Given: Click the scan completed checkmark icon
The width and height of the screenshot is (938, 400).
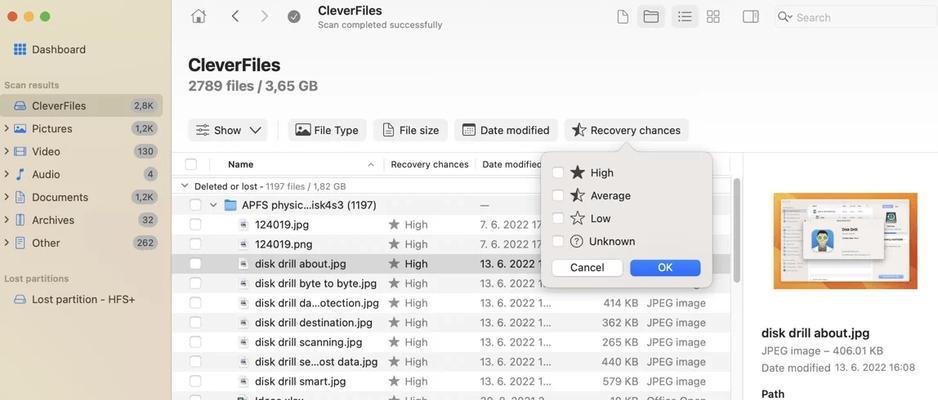Looking at the screenshot, I should pyautogui.click(x=294, y=17).
